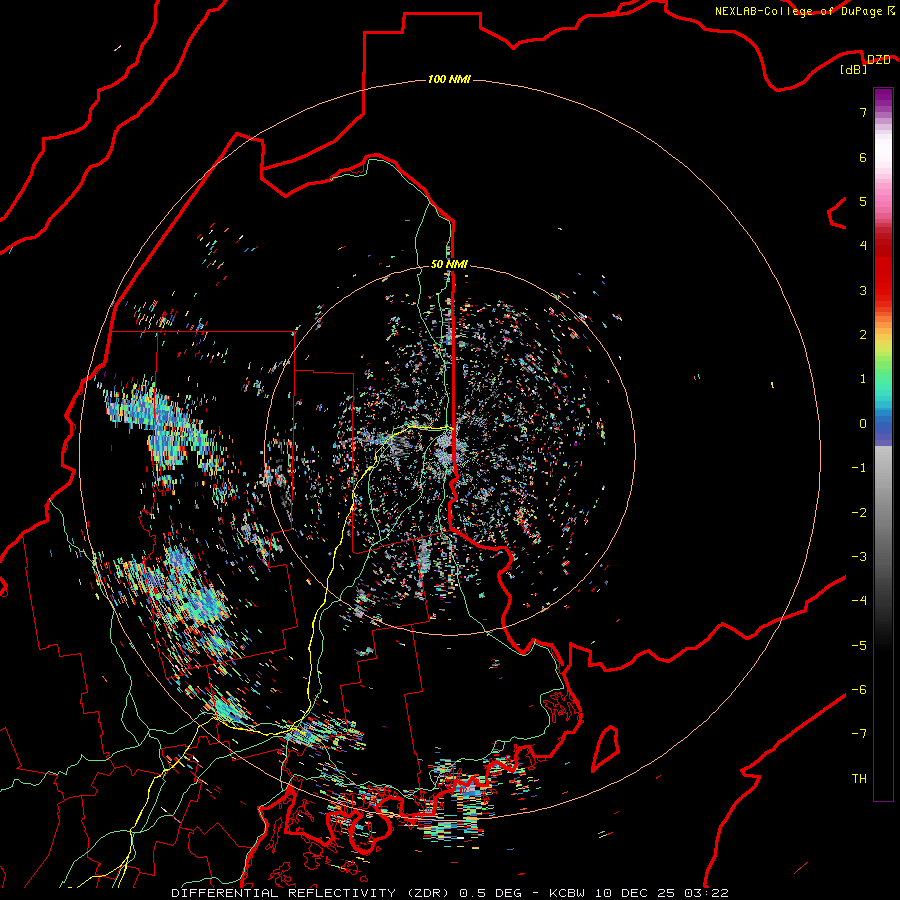Click the TH threshold label on the scale

click(x=859, y=779)
